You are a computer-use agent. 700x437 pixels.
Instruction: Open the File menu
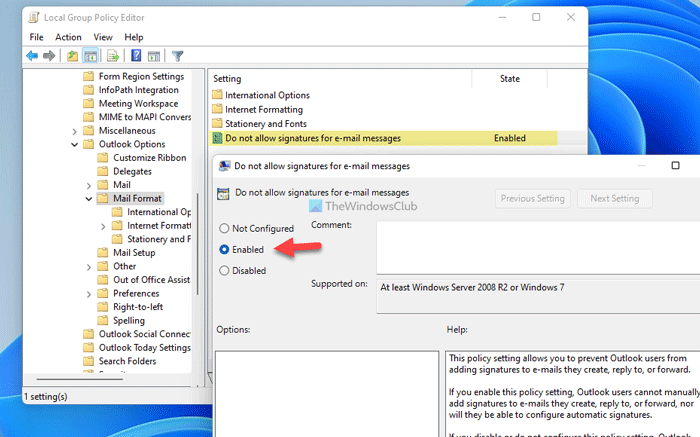click(x=37, y=37)
